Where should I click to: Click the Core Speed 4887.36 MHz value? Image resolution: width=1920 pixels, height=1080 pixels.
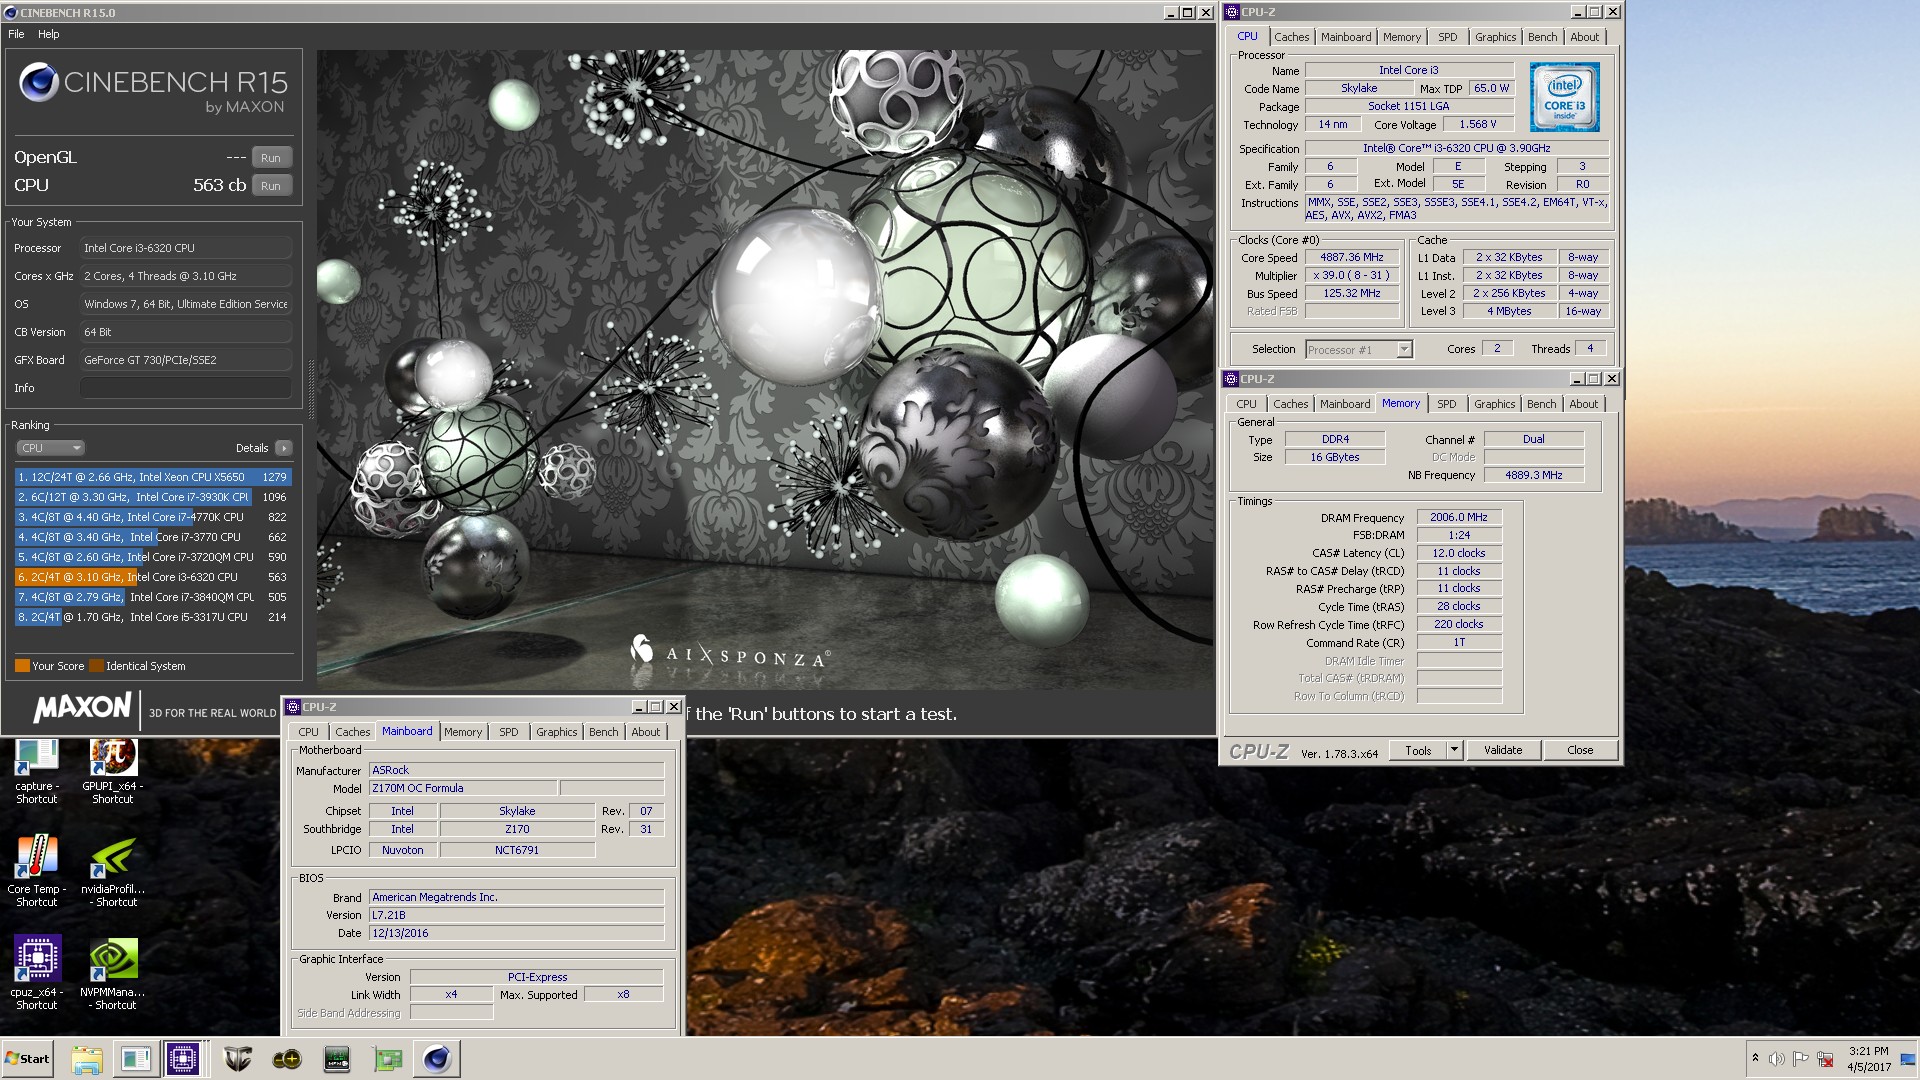pos(1352,257)
